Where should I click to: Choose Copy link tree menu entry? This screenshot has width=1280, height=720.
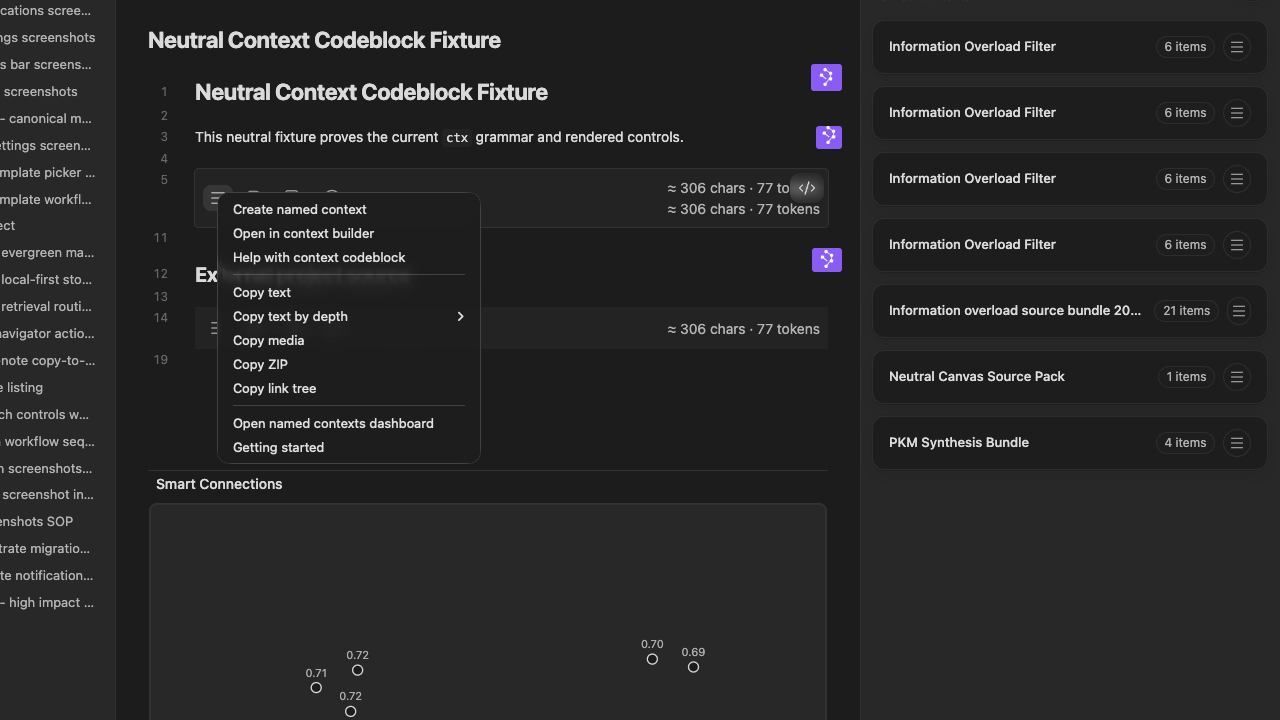click(x=349, y=389)
